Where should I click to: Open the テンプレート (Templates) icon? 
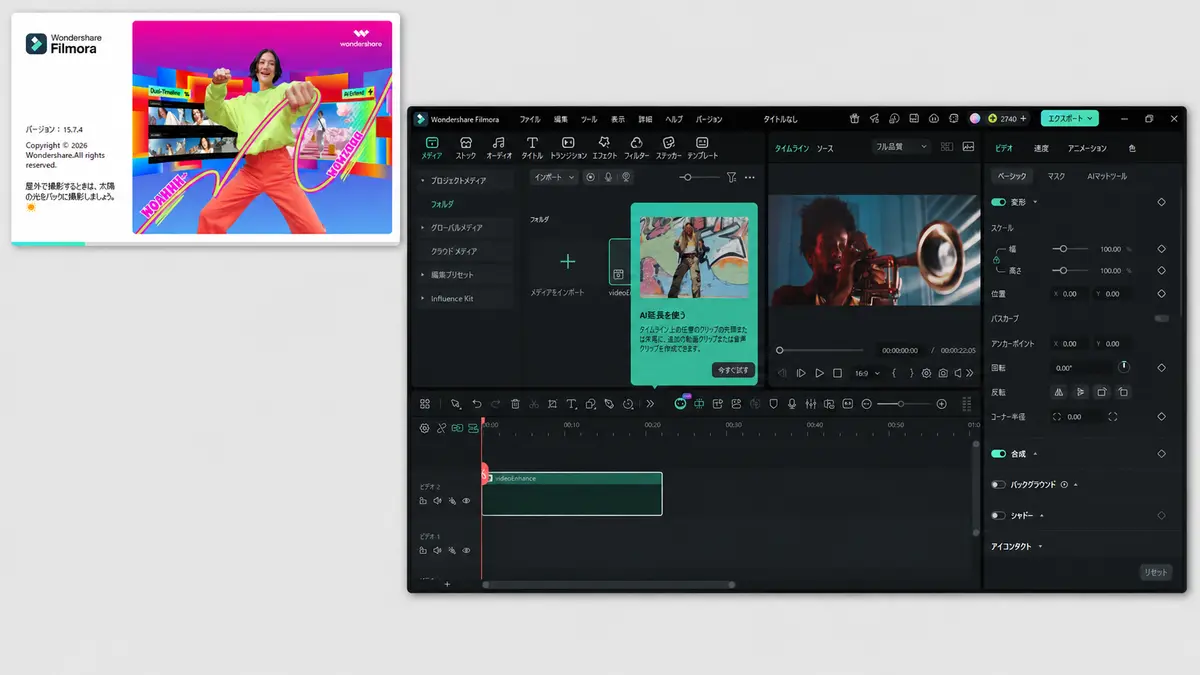[x=702, y=148]
